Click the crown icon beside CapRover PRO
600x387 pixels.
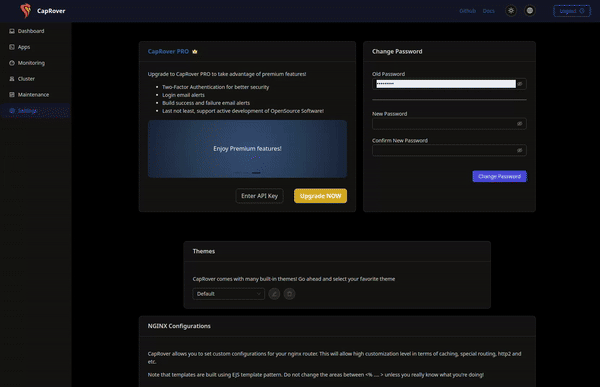coord(195,51)
